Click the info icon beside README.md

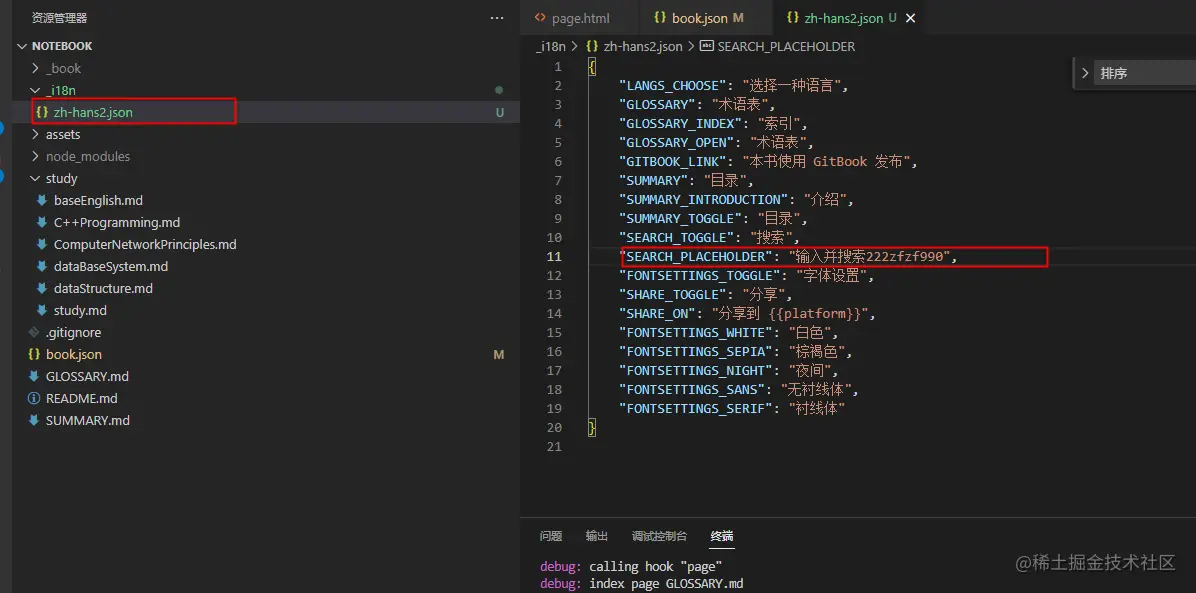point(34,399)
